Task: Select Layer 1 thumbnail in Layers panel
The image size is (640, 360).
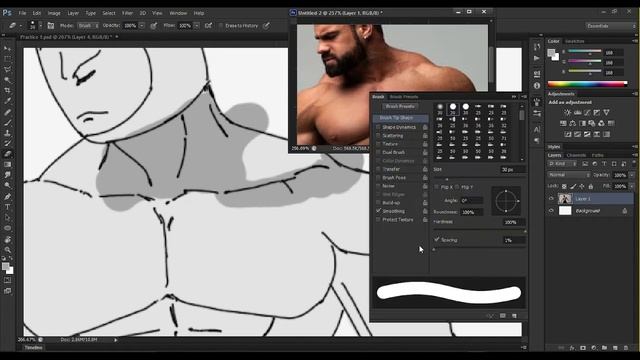Action: [565, 199]
